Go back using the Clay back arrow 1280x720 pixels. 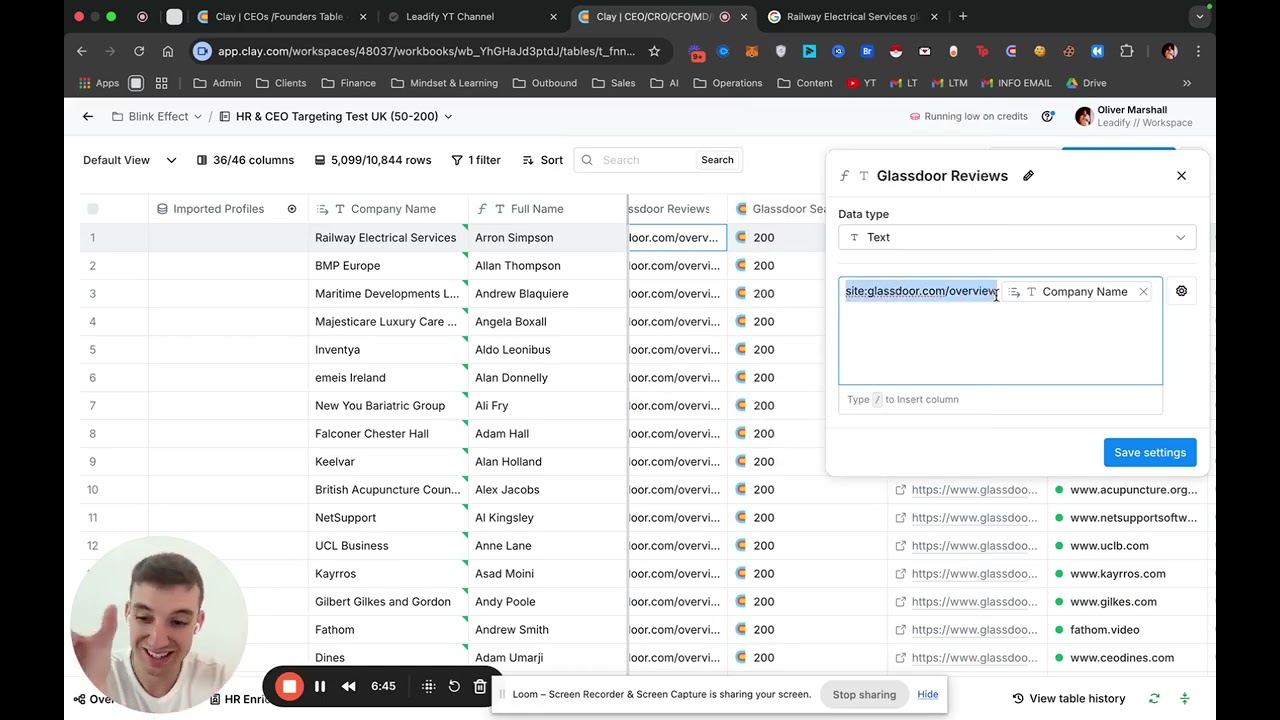[x=88, y=116]
